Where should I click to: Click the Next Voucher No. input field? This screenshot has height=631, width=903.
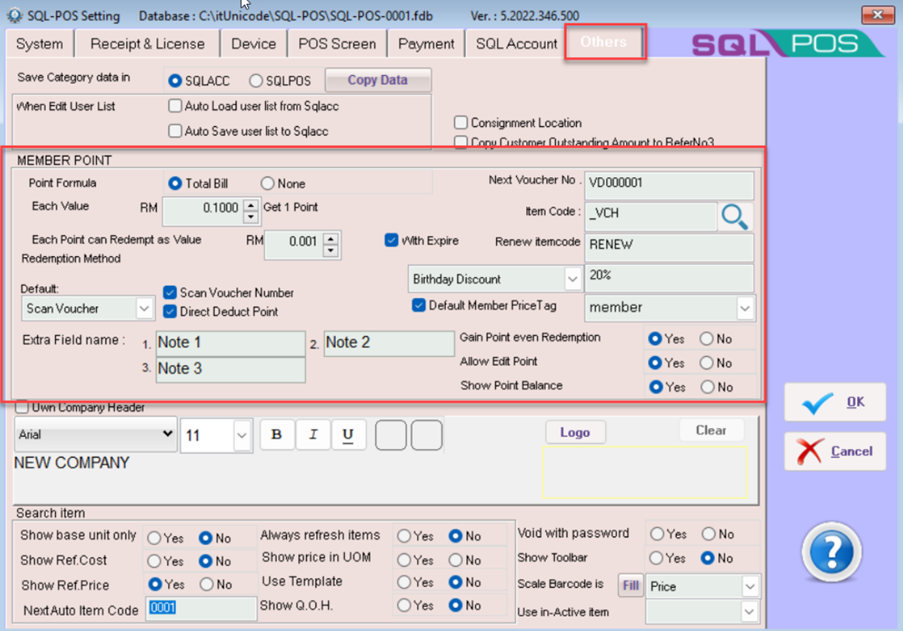tap(669, 184)
